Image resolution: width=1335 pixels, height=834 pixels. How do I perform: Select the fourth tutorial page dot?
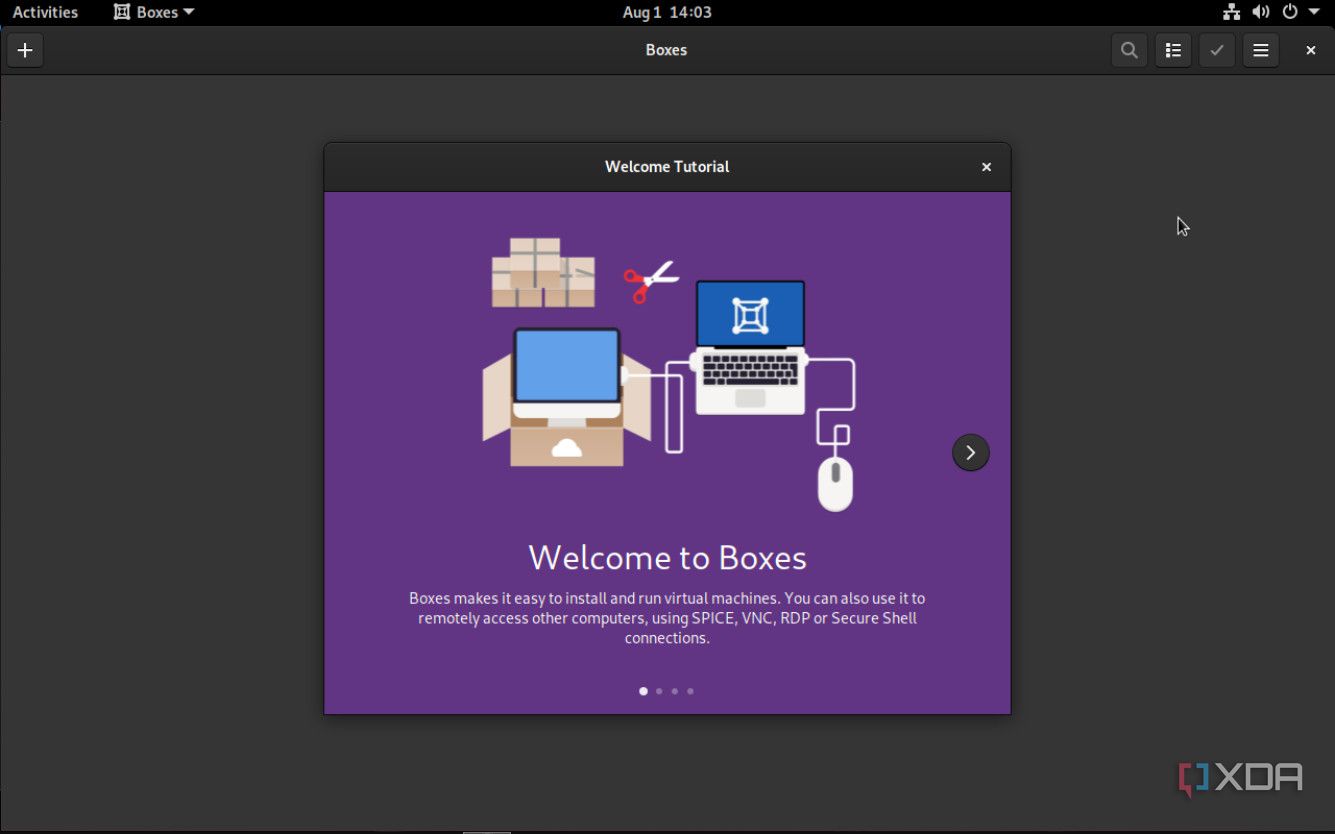690,691
